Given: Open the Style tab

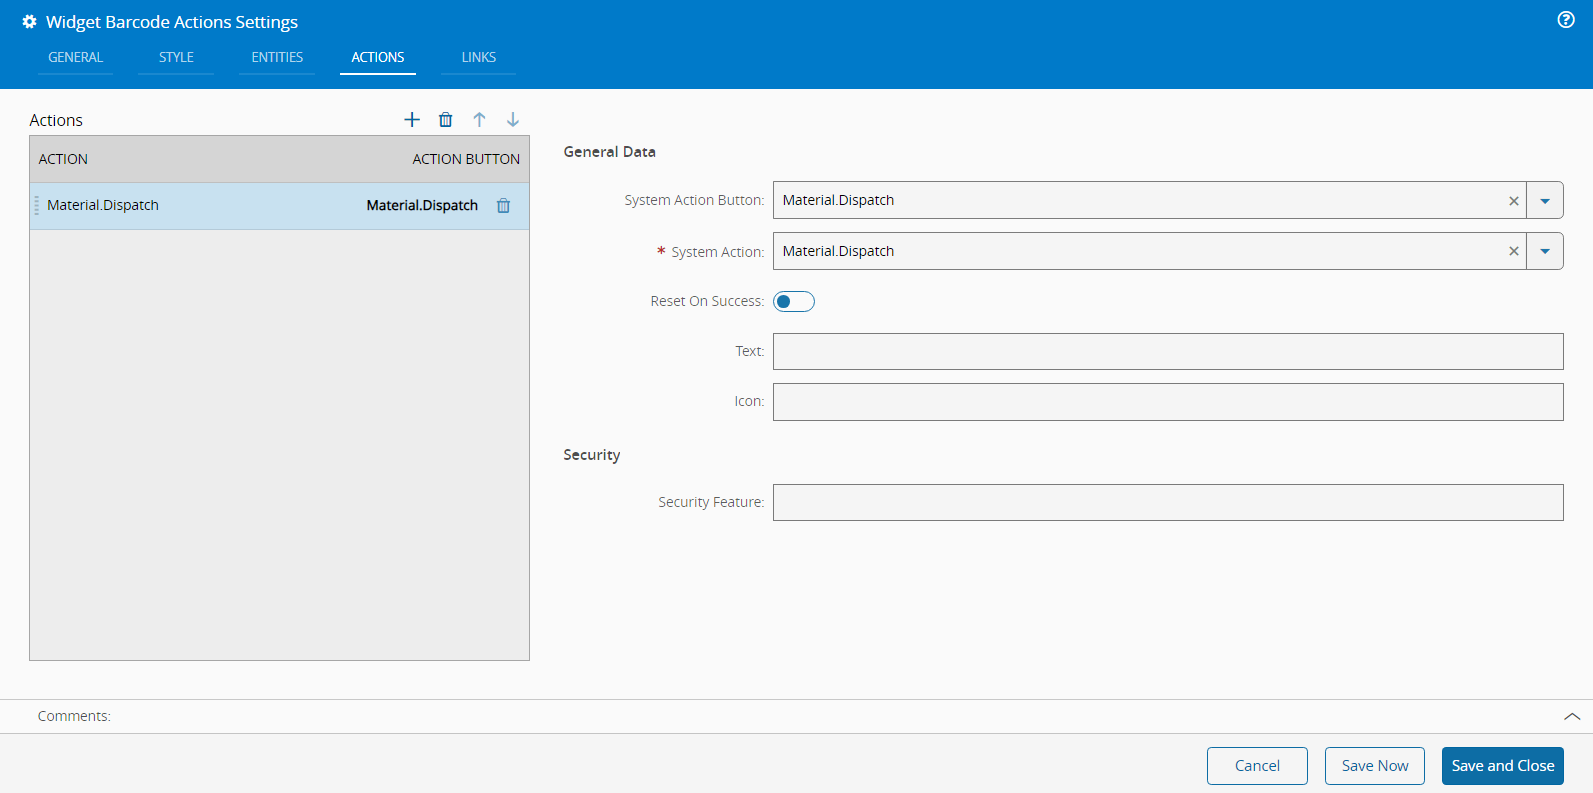Looking at the screenshot, I should pyautogui.click(x=176, y=58).
